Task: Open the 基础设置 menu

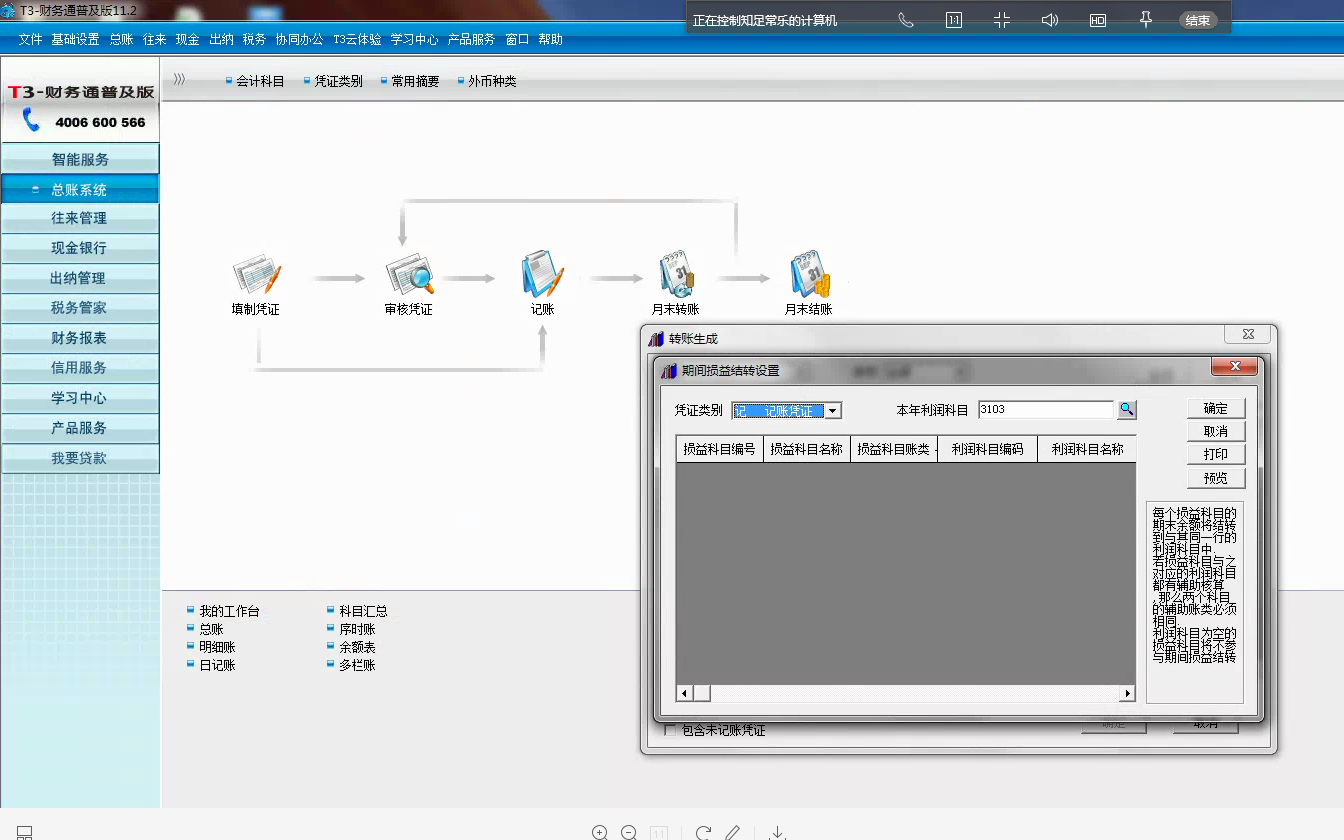Action: coord(75,40)
